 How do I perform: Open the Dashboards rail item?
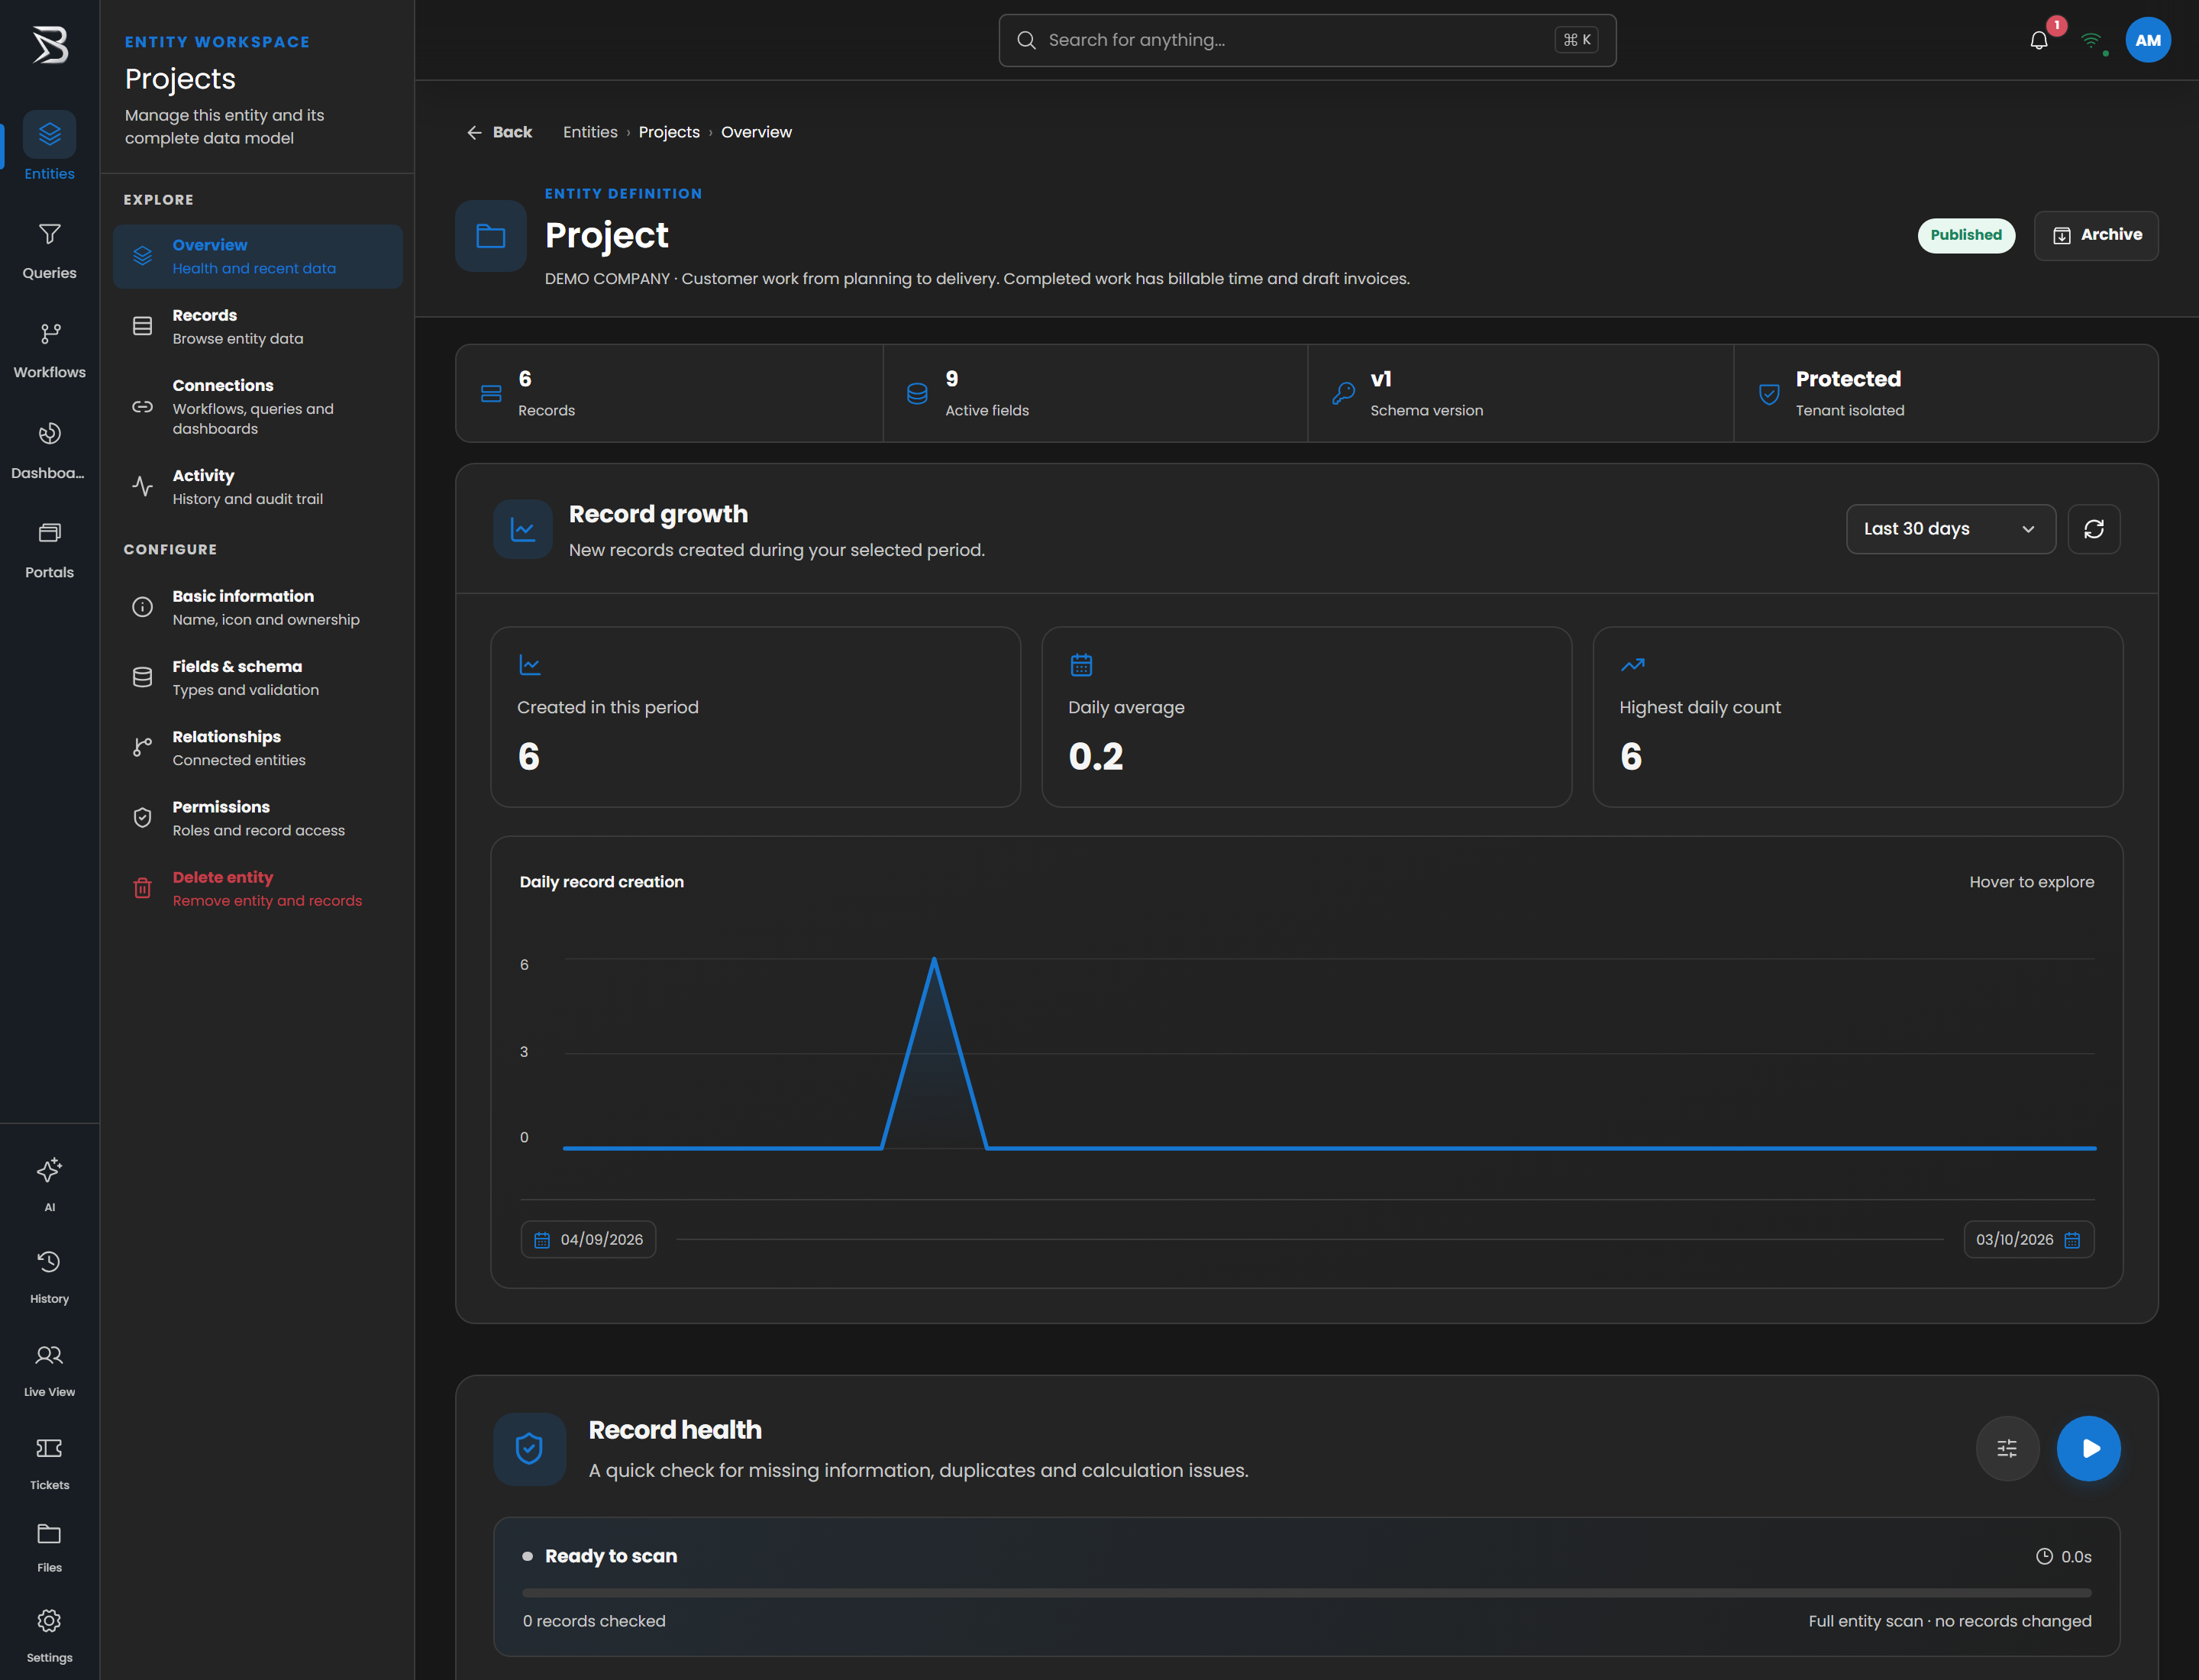(x=49, y=449)
